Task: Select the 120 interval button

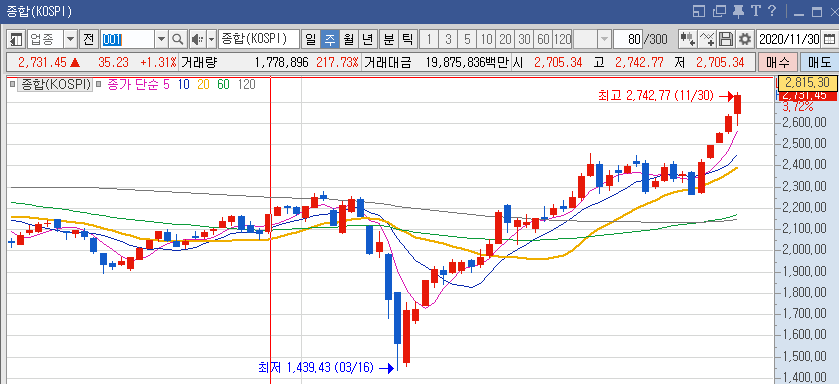Action: click(x=562, y=39)
